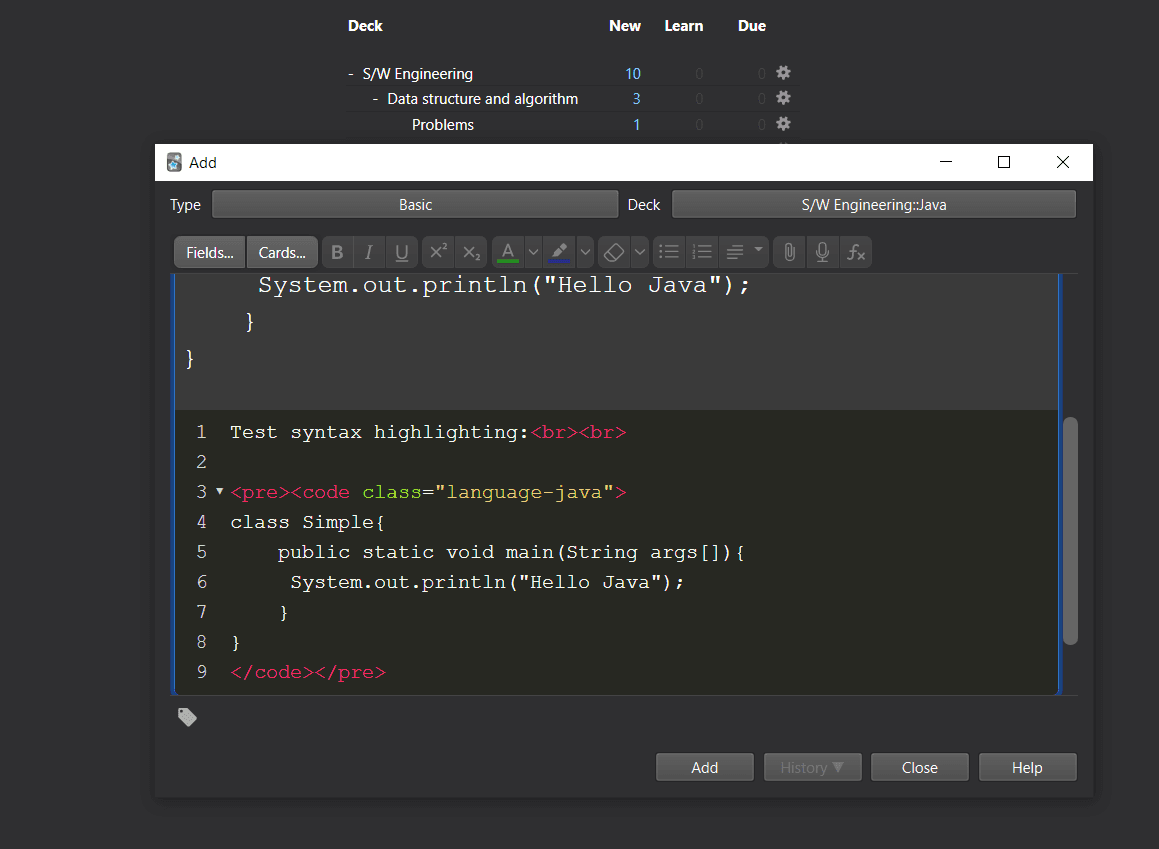Screen dimensions: 1159x849
Task: Click the closing </code></pre> tag line
Action: 308,672
